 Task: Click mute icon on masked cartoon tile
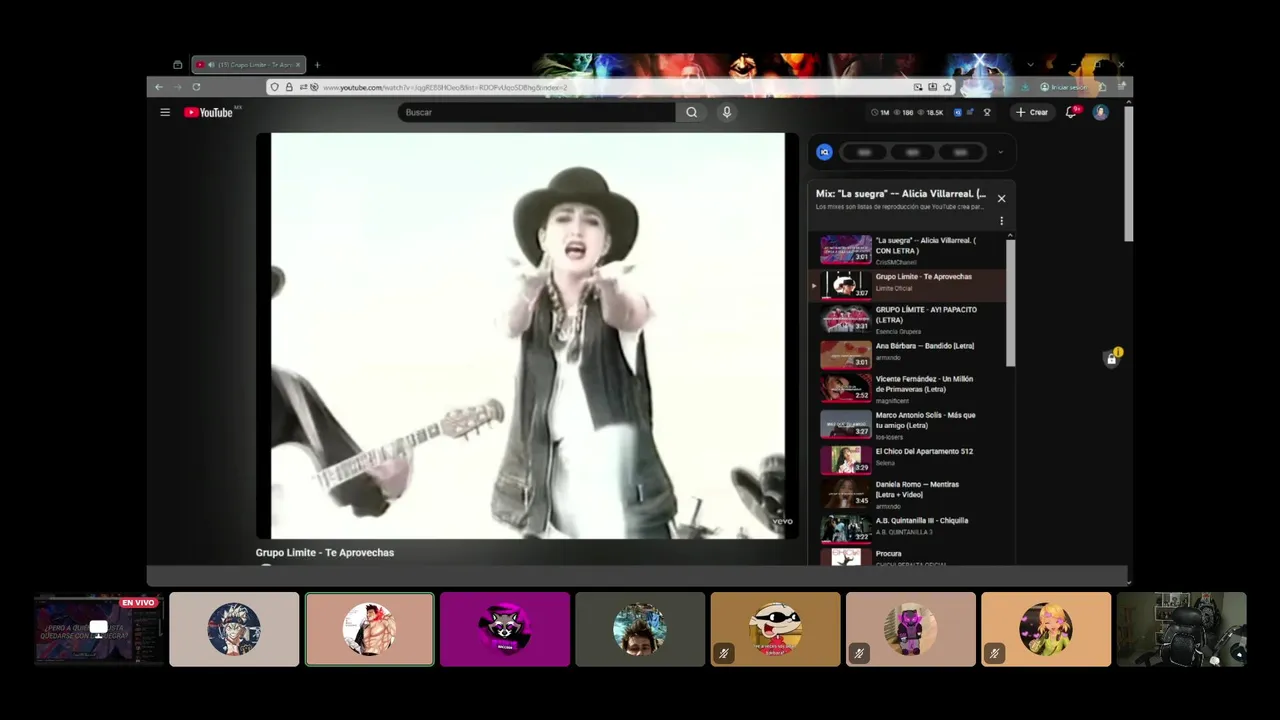(x=723, y=654)
